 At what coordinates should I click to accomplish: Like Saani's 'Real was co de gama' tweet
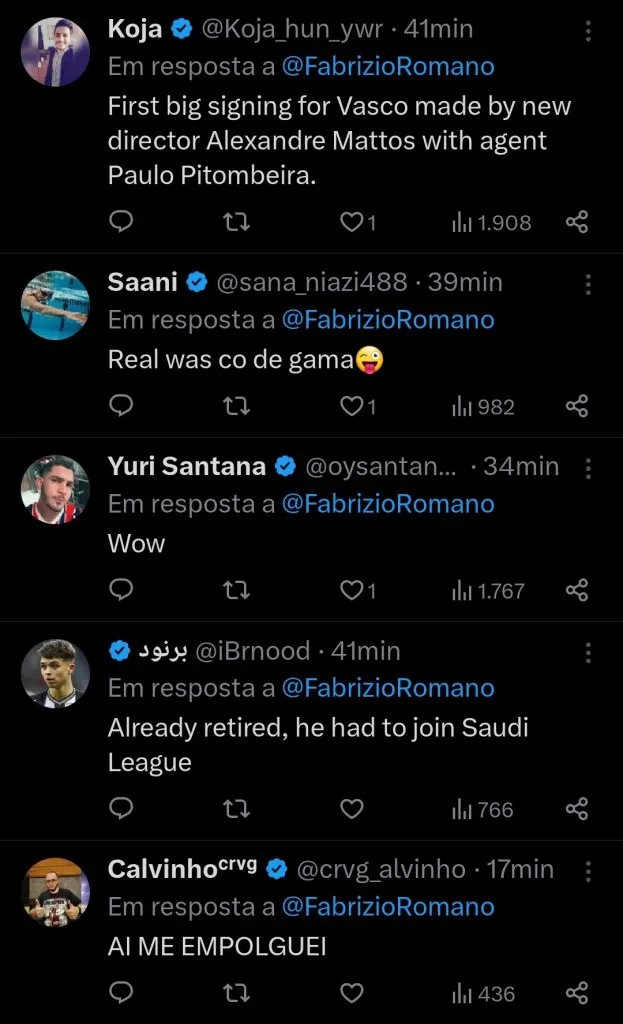358,406
